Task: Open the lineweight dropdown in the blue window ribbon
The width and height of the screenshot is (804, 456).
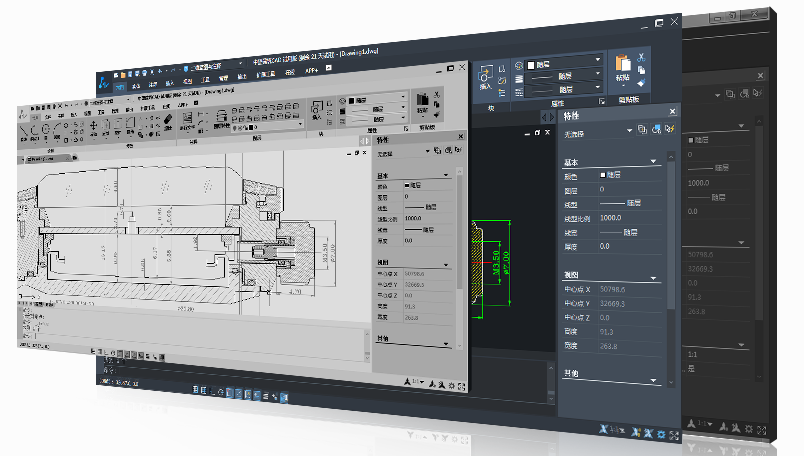Action: coord(597,88)
